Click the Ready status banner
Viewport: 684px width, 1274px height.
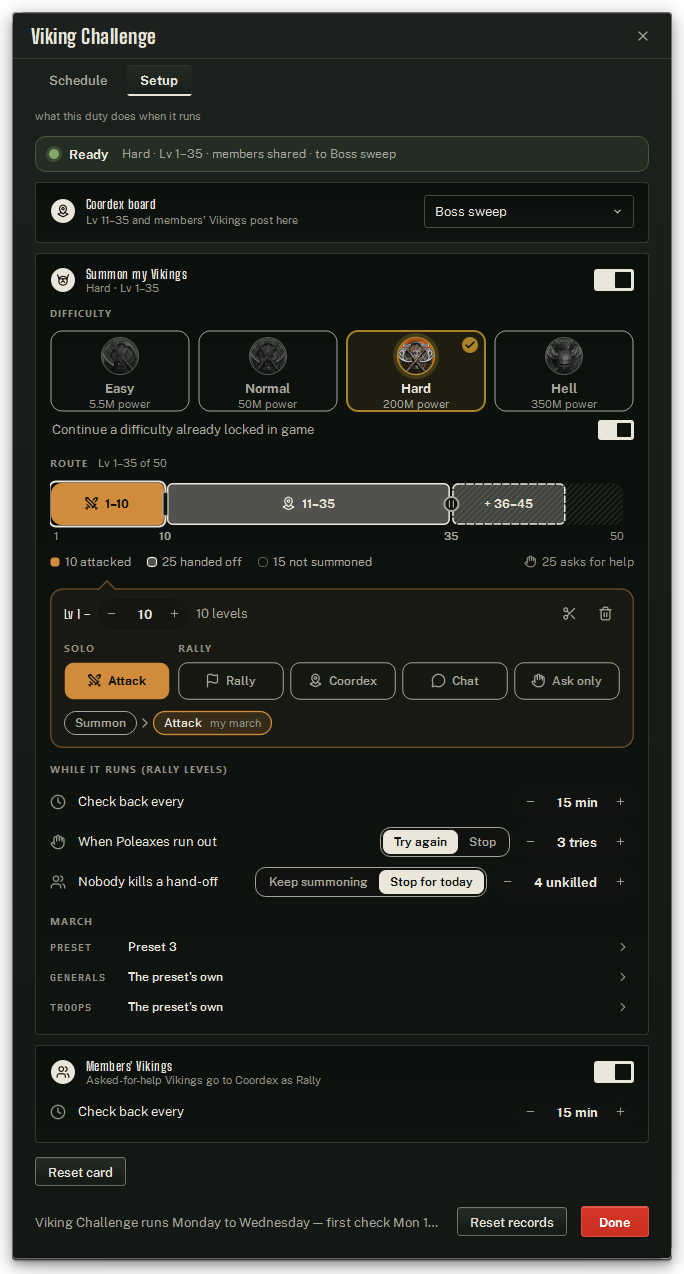(x=342, y=154)
